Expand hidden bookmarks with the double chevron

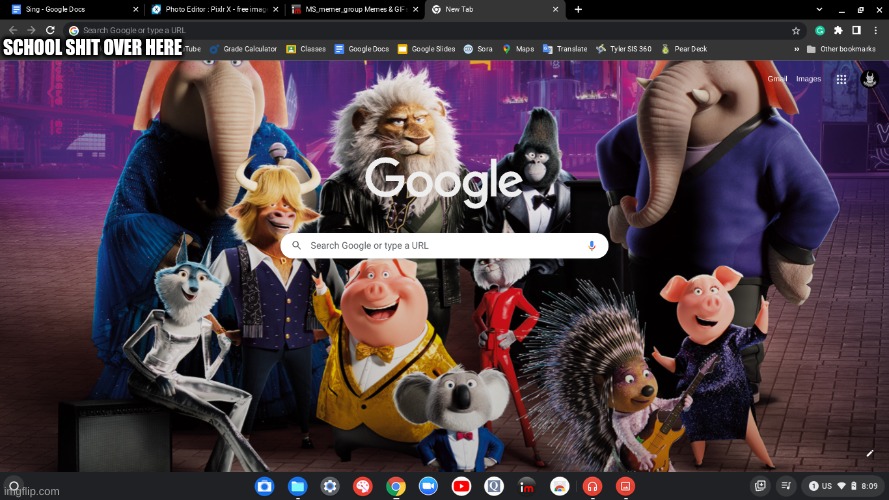(797, 49)
